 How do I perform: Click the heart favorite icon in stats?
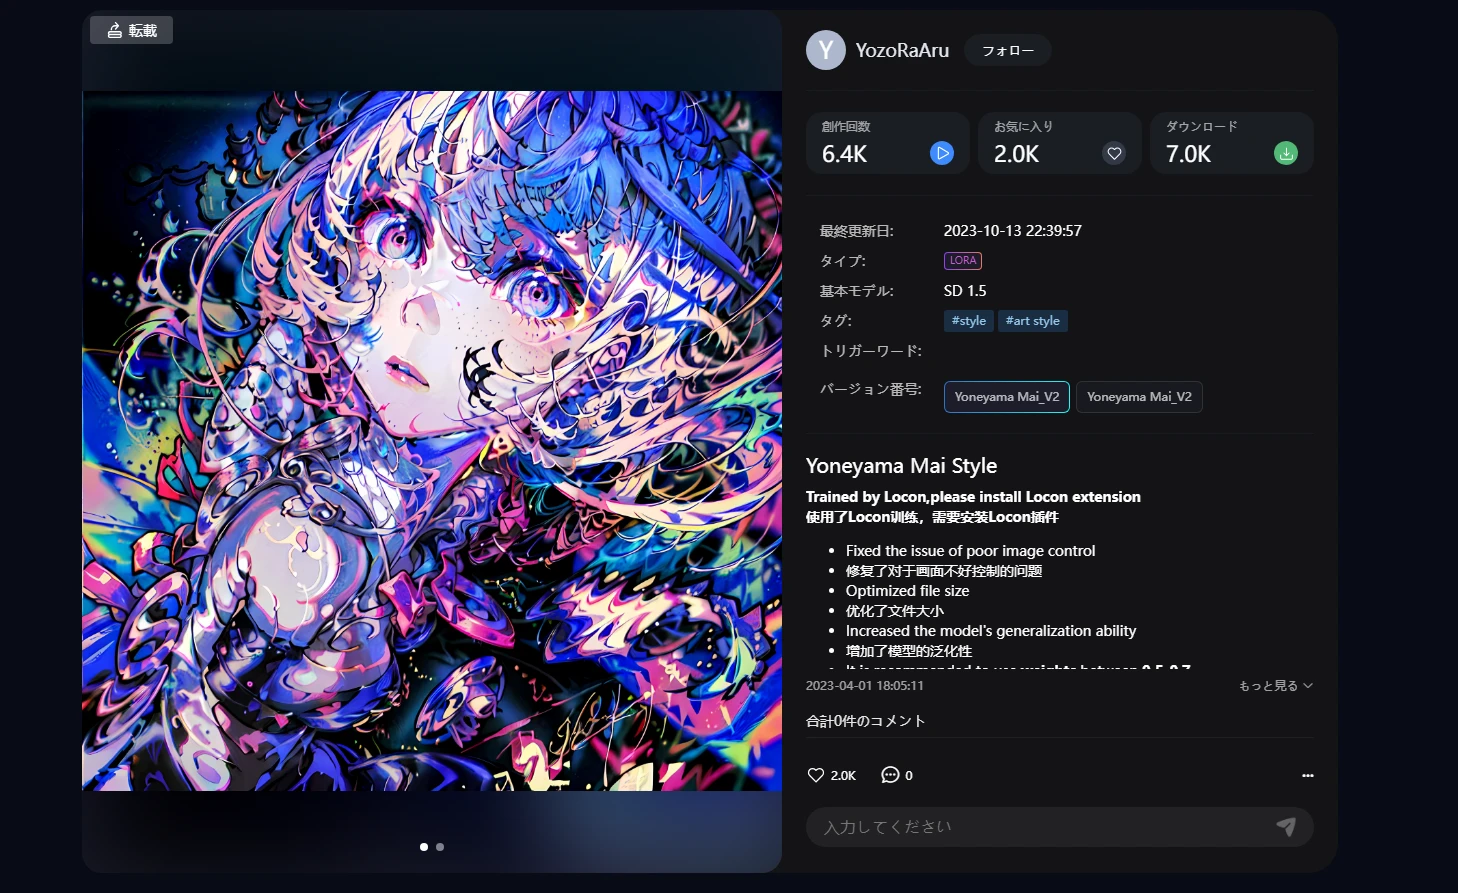pyautogui.click(x=1114, y=153)
